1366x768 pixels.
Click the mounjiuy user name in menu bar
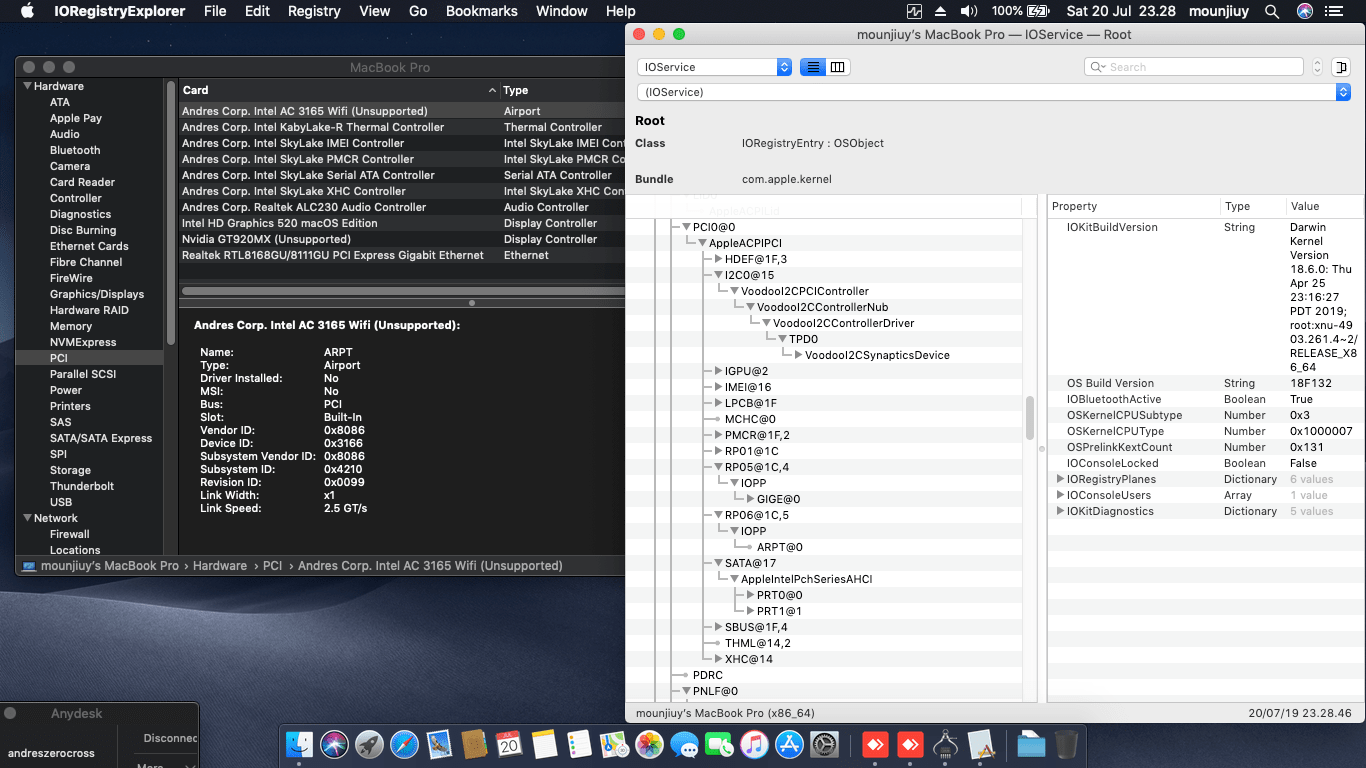pyautogui.click(x=1218, y=11)
